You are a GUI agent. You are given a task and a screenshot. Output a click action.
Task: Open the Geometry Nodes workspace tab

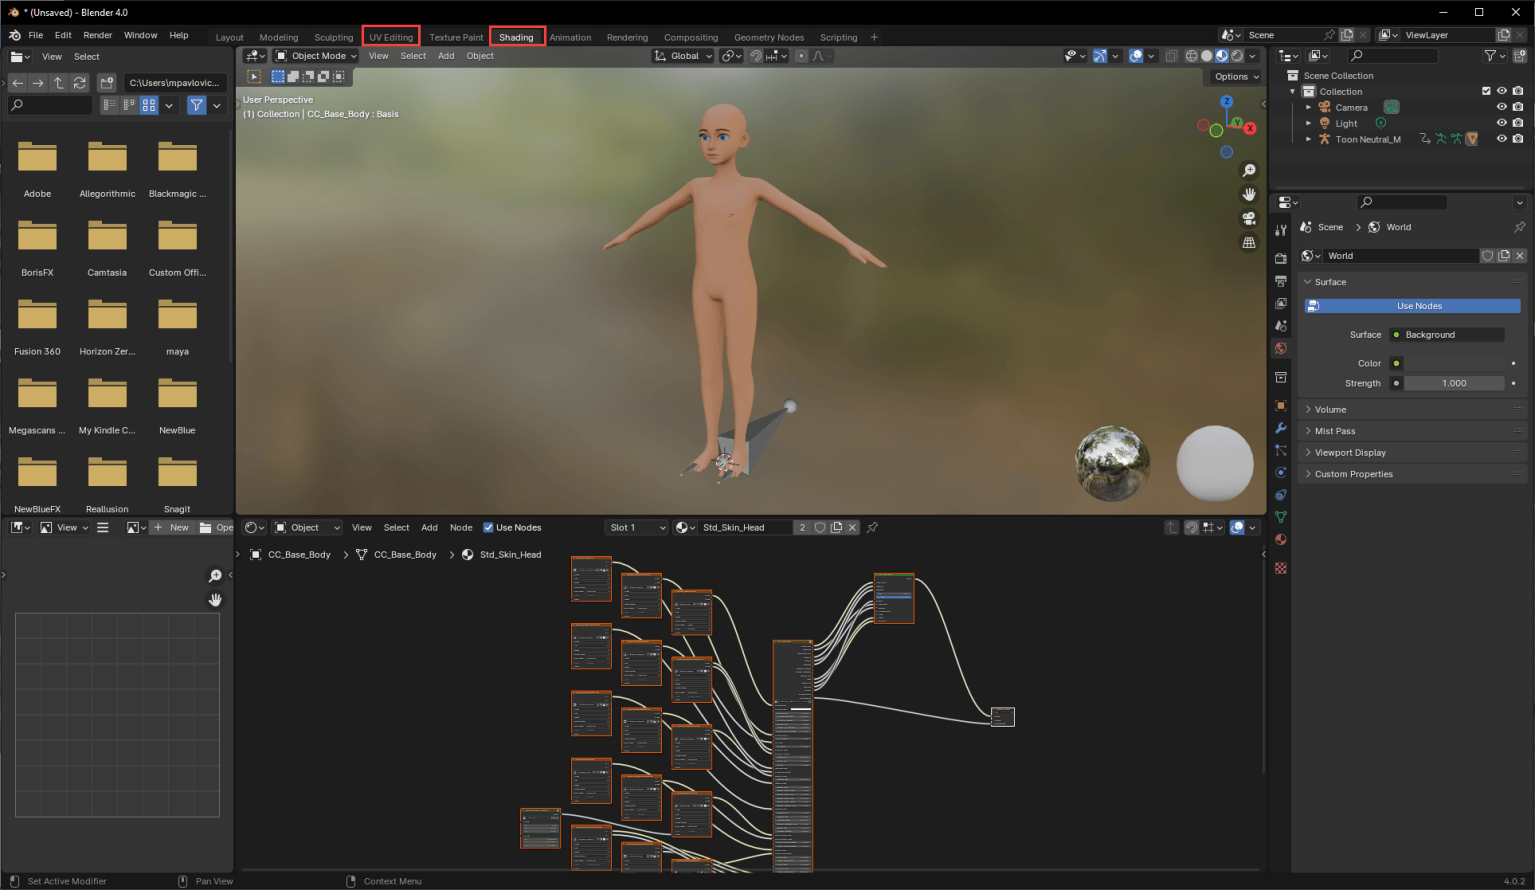coord(769,37)
